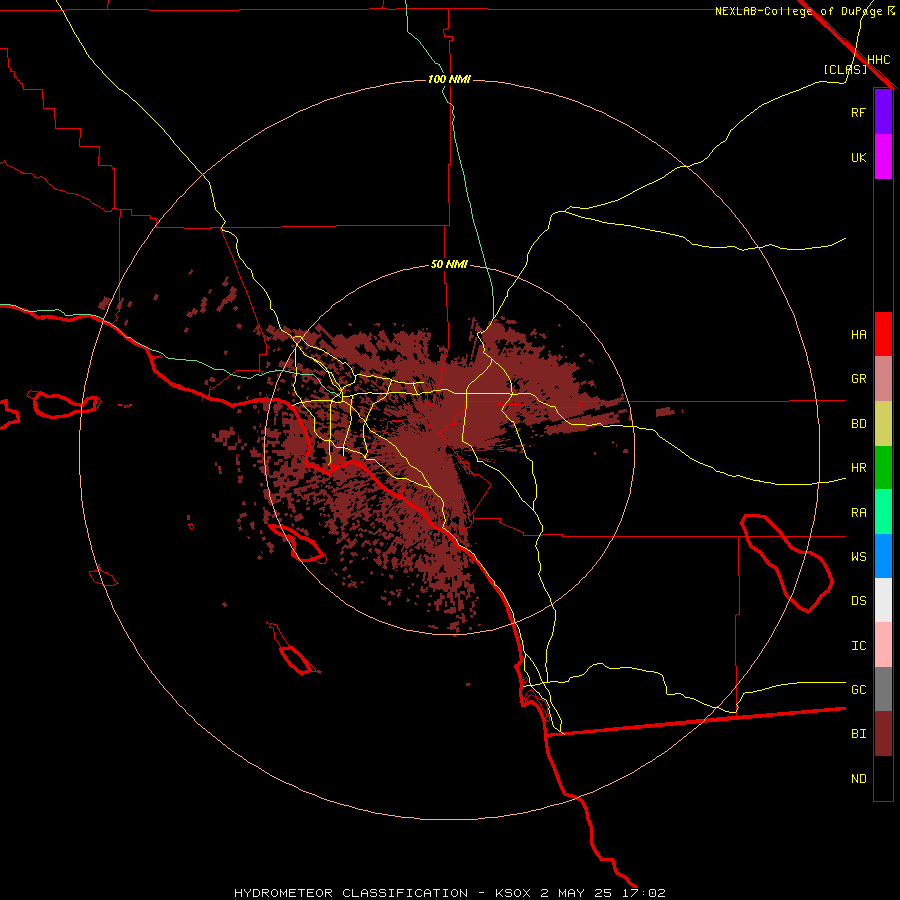The width and height of the screenshot is (900, 900).
Task: Click the magenta UK color swatch
Action: 883,157
